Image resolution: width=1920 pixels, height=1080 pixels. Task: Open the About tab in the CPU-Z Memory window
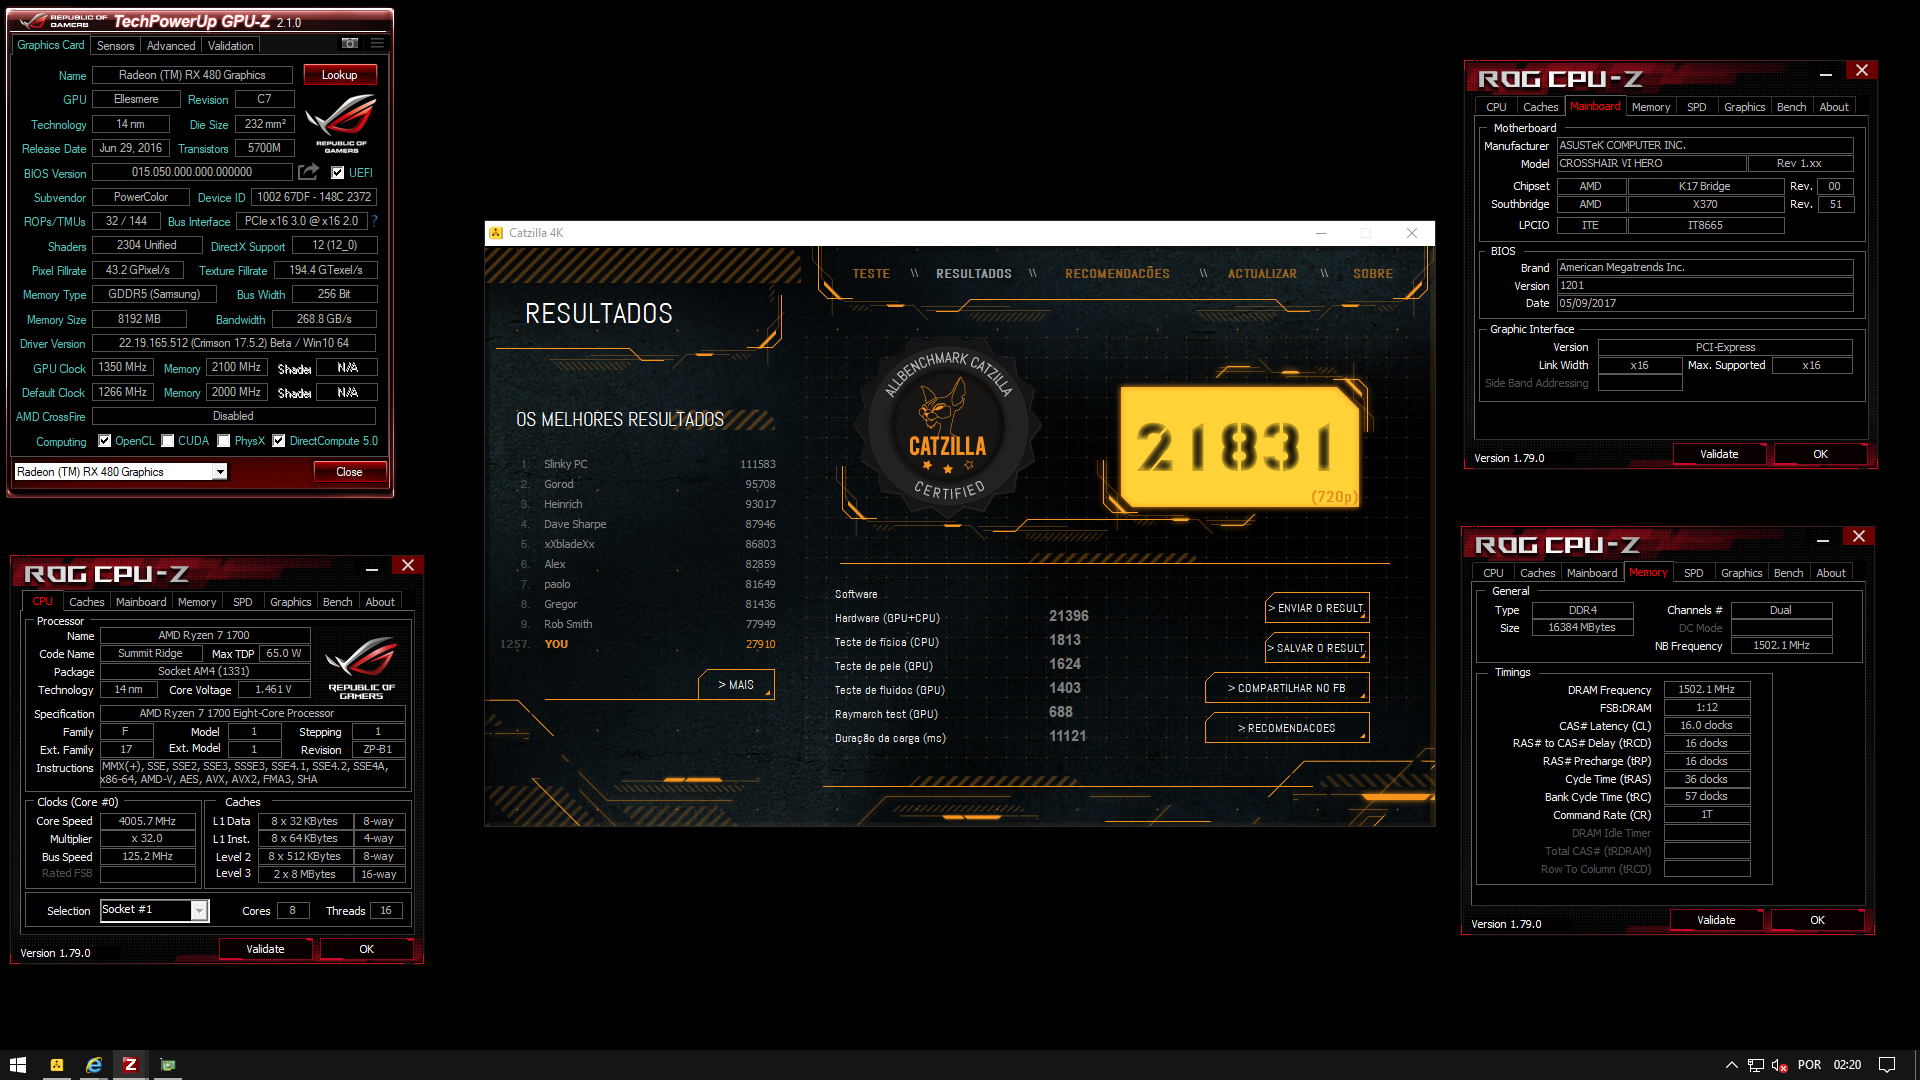[1830, 573]
